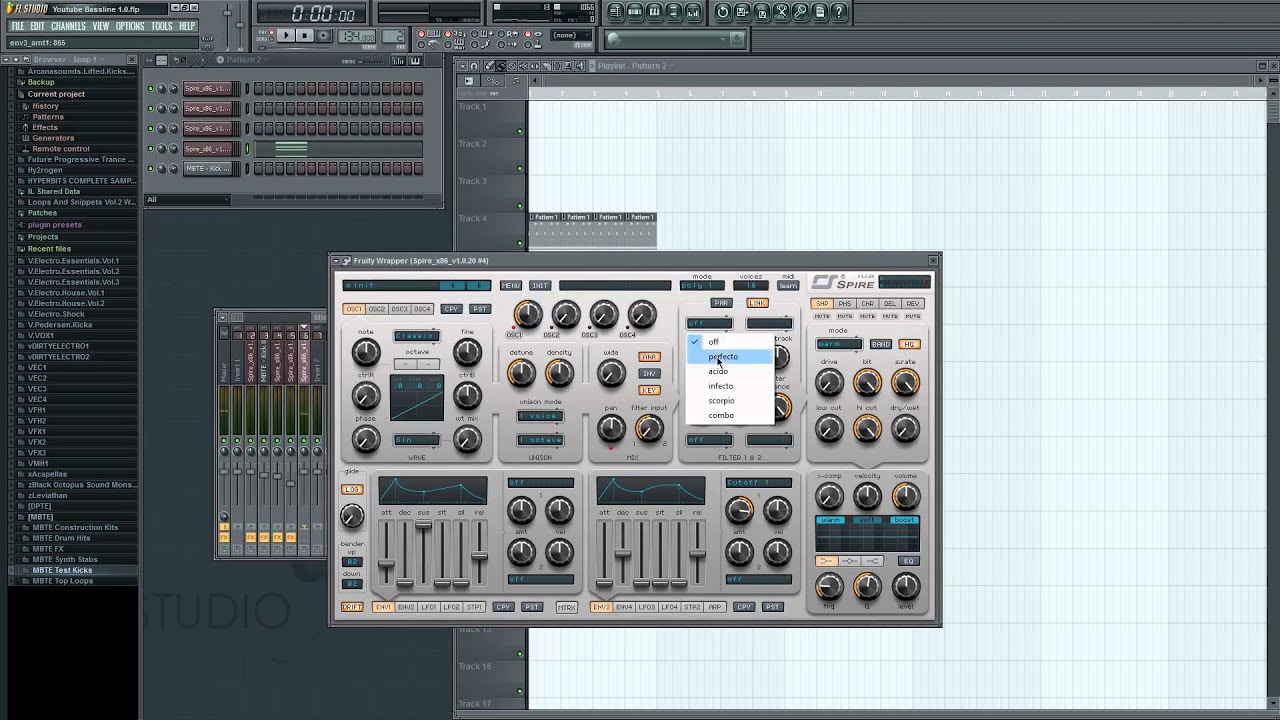Open the Cutoff 1 envelope target dropdown
The height and width of the screenshot is (720, 1280).
pos(758,483)
